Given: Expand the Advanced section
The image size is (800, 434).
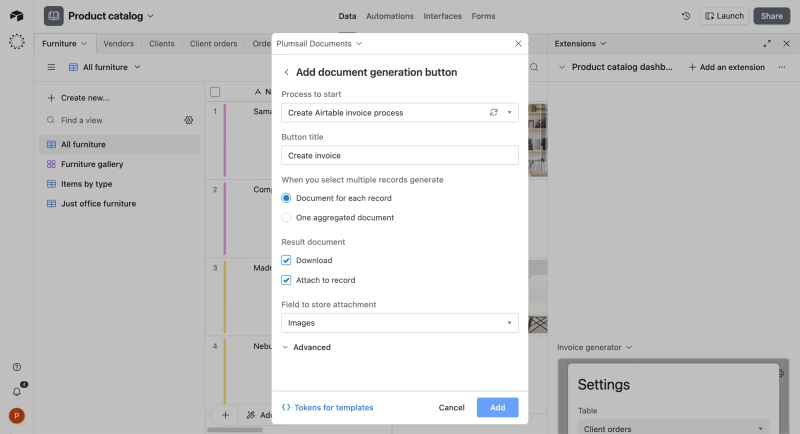Looking at the screenshot, I should [x=306, y=347].
